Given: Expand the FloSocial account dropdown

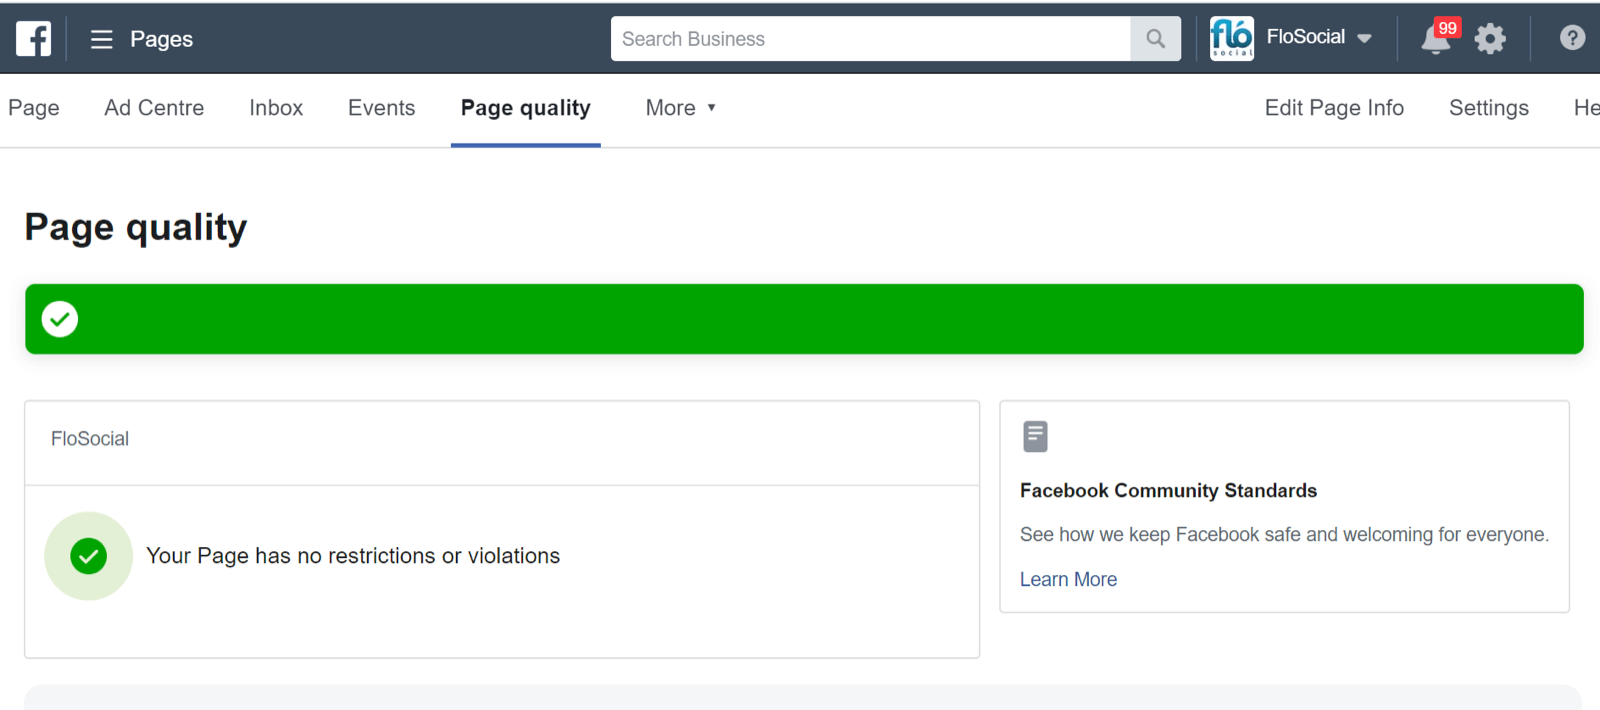Looking at the screenshot, I should pyautogui.click(x=1364, y=38).
